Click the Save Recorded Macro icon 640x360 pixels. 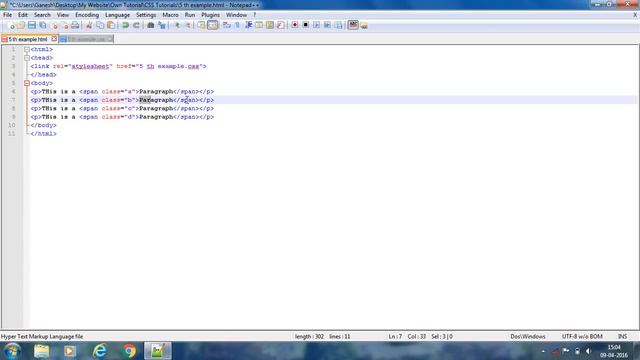[x=338, y=25]
